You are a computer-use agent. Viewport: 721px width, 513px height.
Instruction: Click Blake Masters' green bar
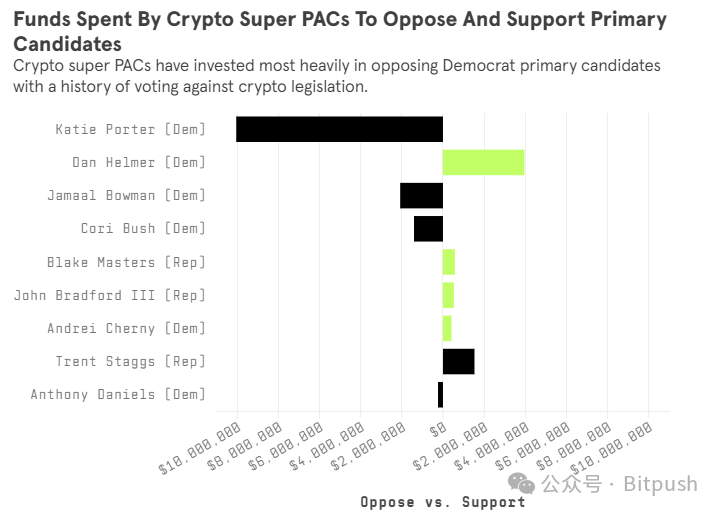(x=449, y=262)
